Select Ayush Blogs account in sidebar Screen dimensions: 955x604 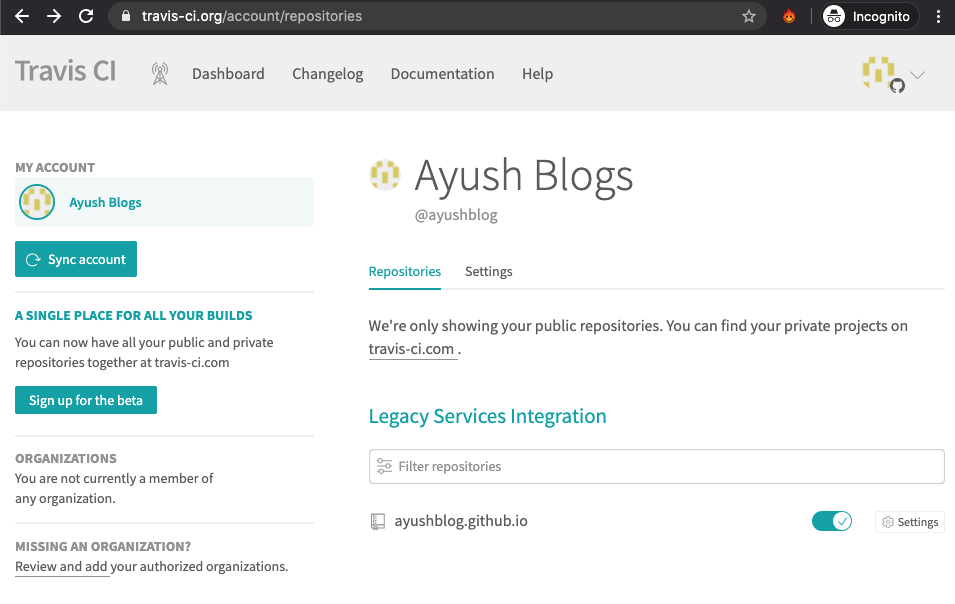click(x=164, y=202)
